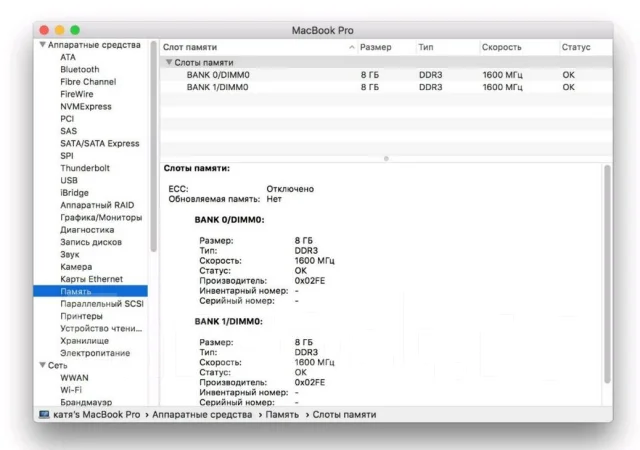Click the sidebar vertical scrollbar
The height and width of the screenshot is (450, 640).
153,146
